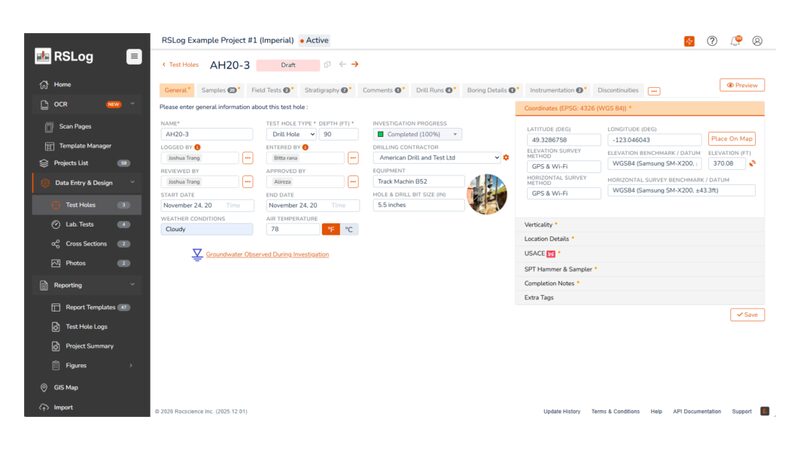Open the Test Hole Type dropdown
Screen dimensions: 800x450
click(x=292, y=134)
